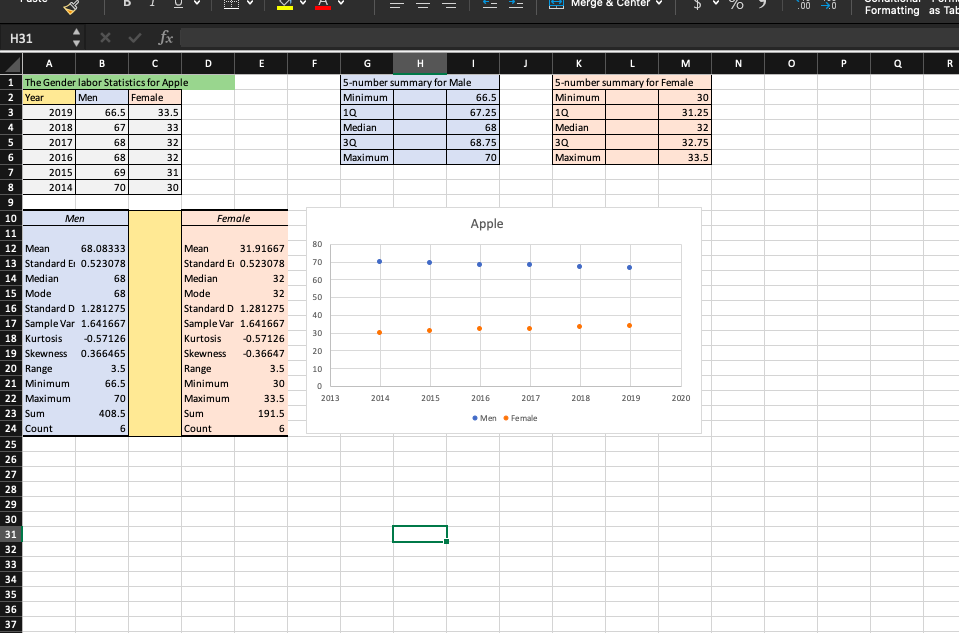
Task: Click the Men legend entry below the chart
Action: click(483, 418)
